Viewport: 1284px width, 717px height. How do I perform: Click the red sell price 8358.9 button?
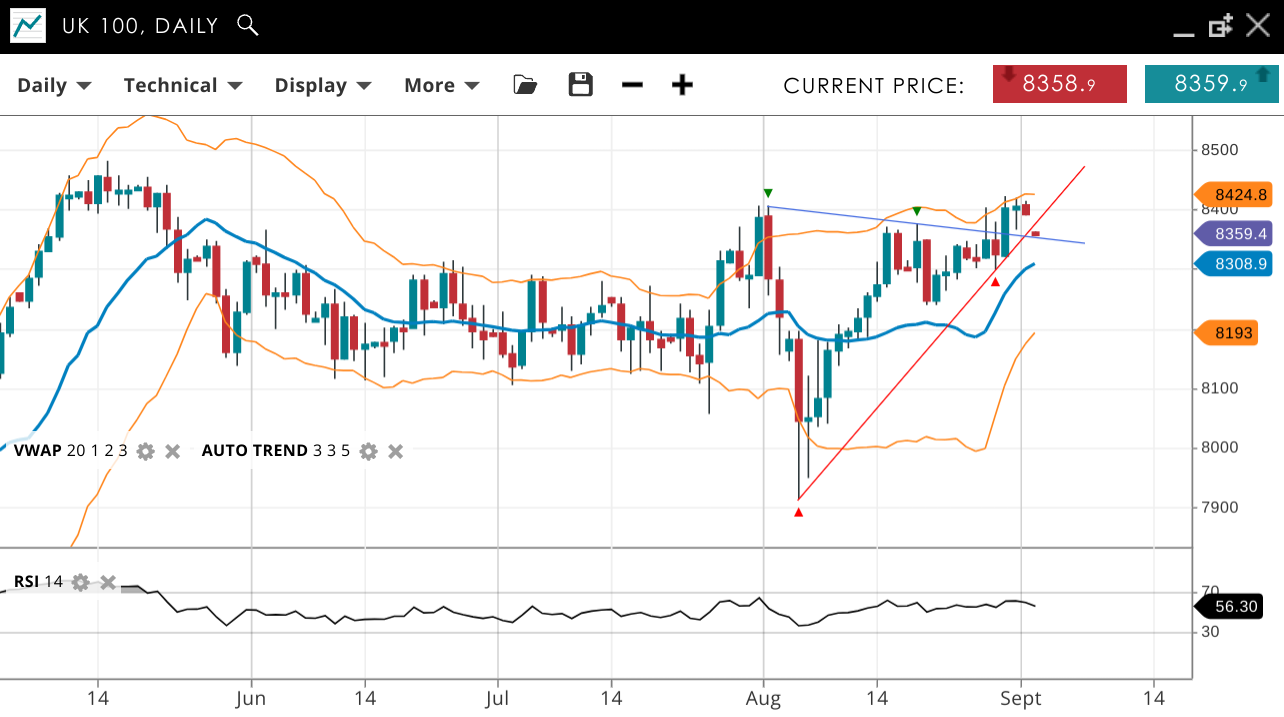(x=1059, y=84)
